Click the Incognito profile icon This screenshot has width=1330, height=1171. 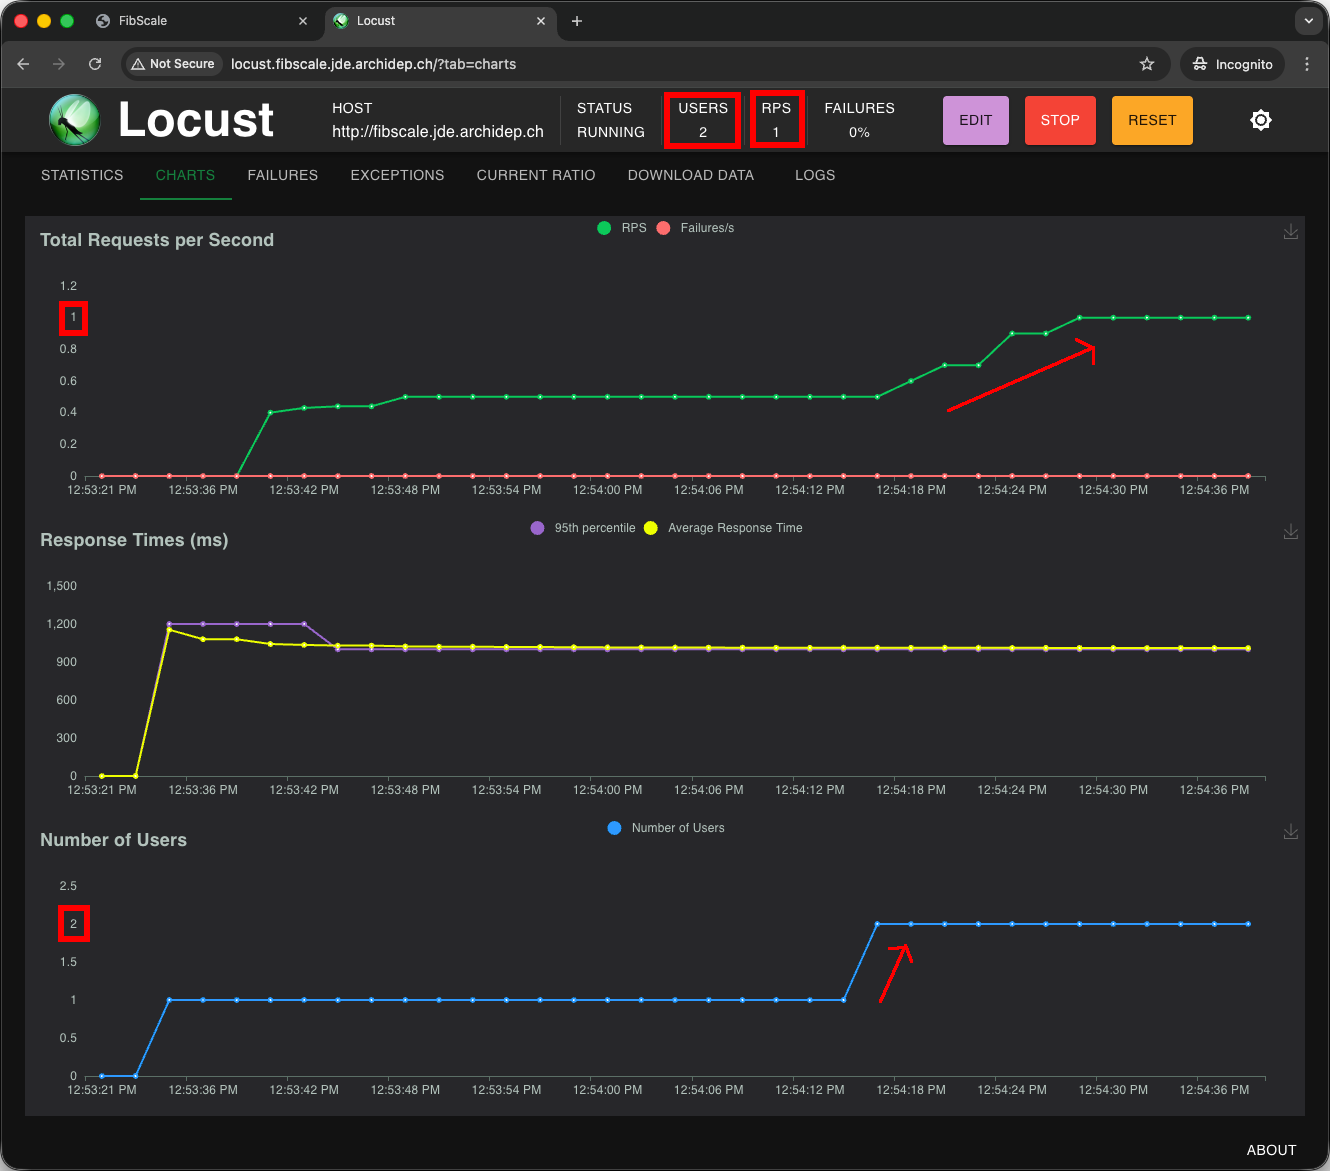tap(1232, 64)
